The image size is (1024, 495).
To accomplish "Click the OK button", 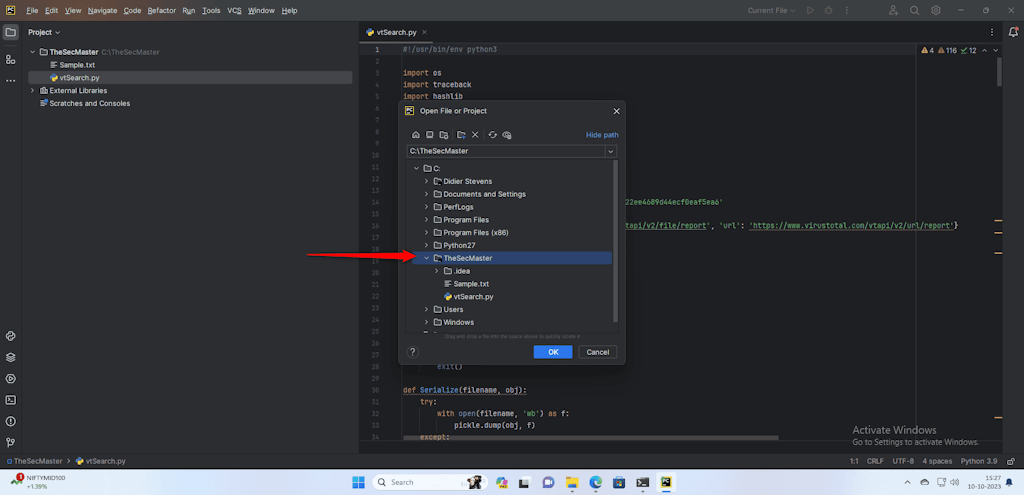I will coord(552,352).
